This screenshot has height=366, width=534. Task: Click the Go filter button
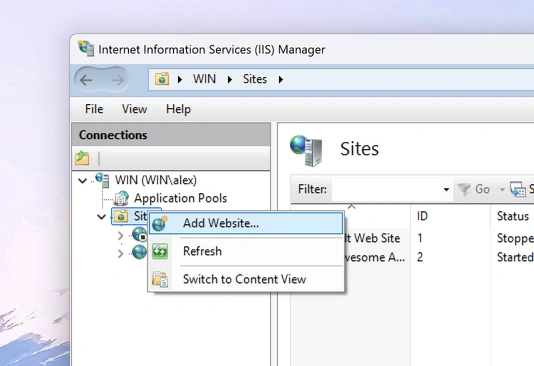pyautogui.click(x=474, y=189)
